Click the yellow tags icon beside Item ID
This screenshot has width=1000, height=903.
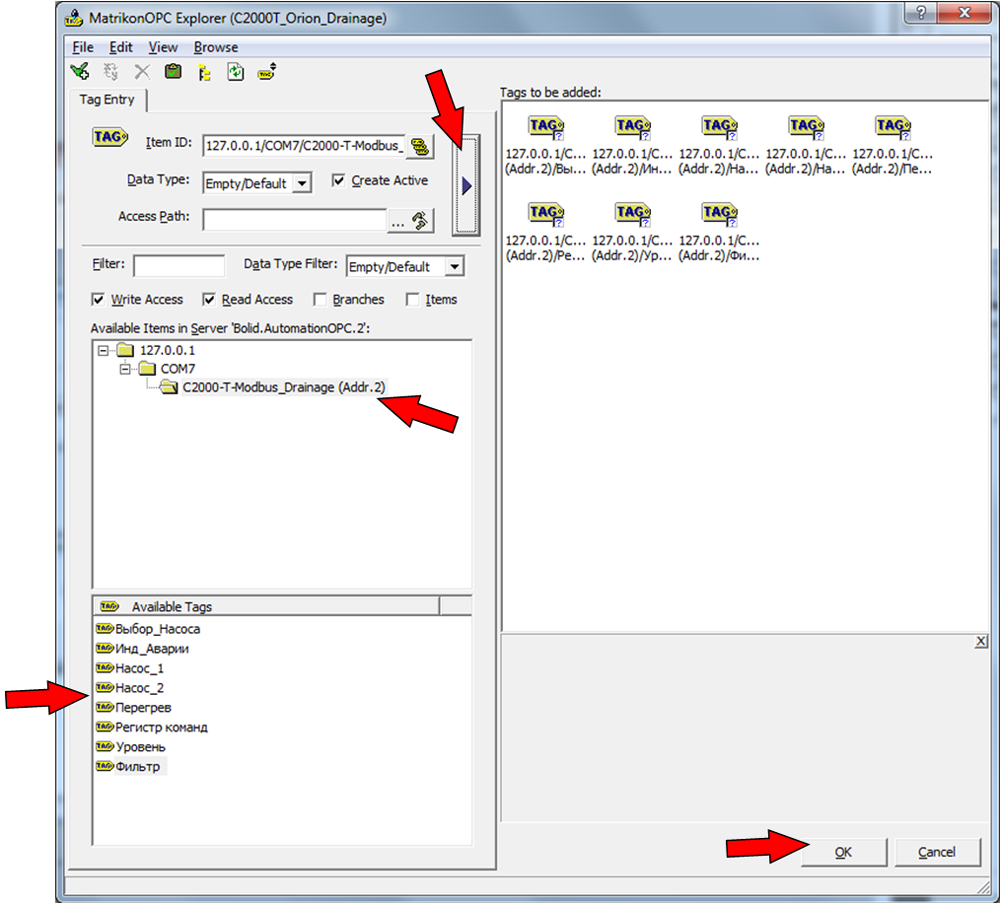[420, 145]
